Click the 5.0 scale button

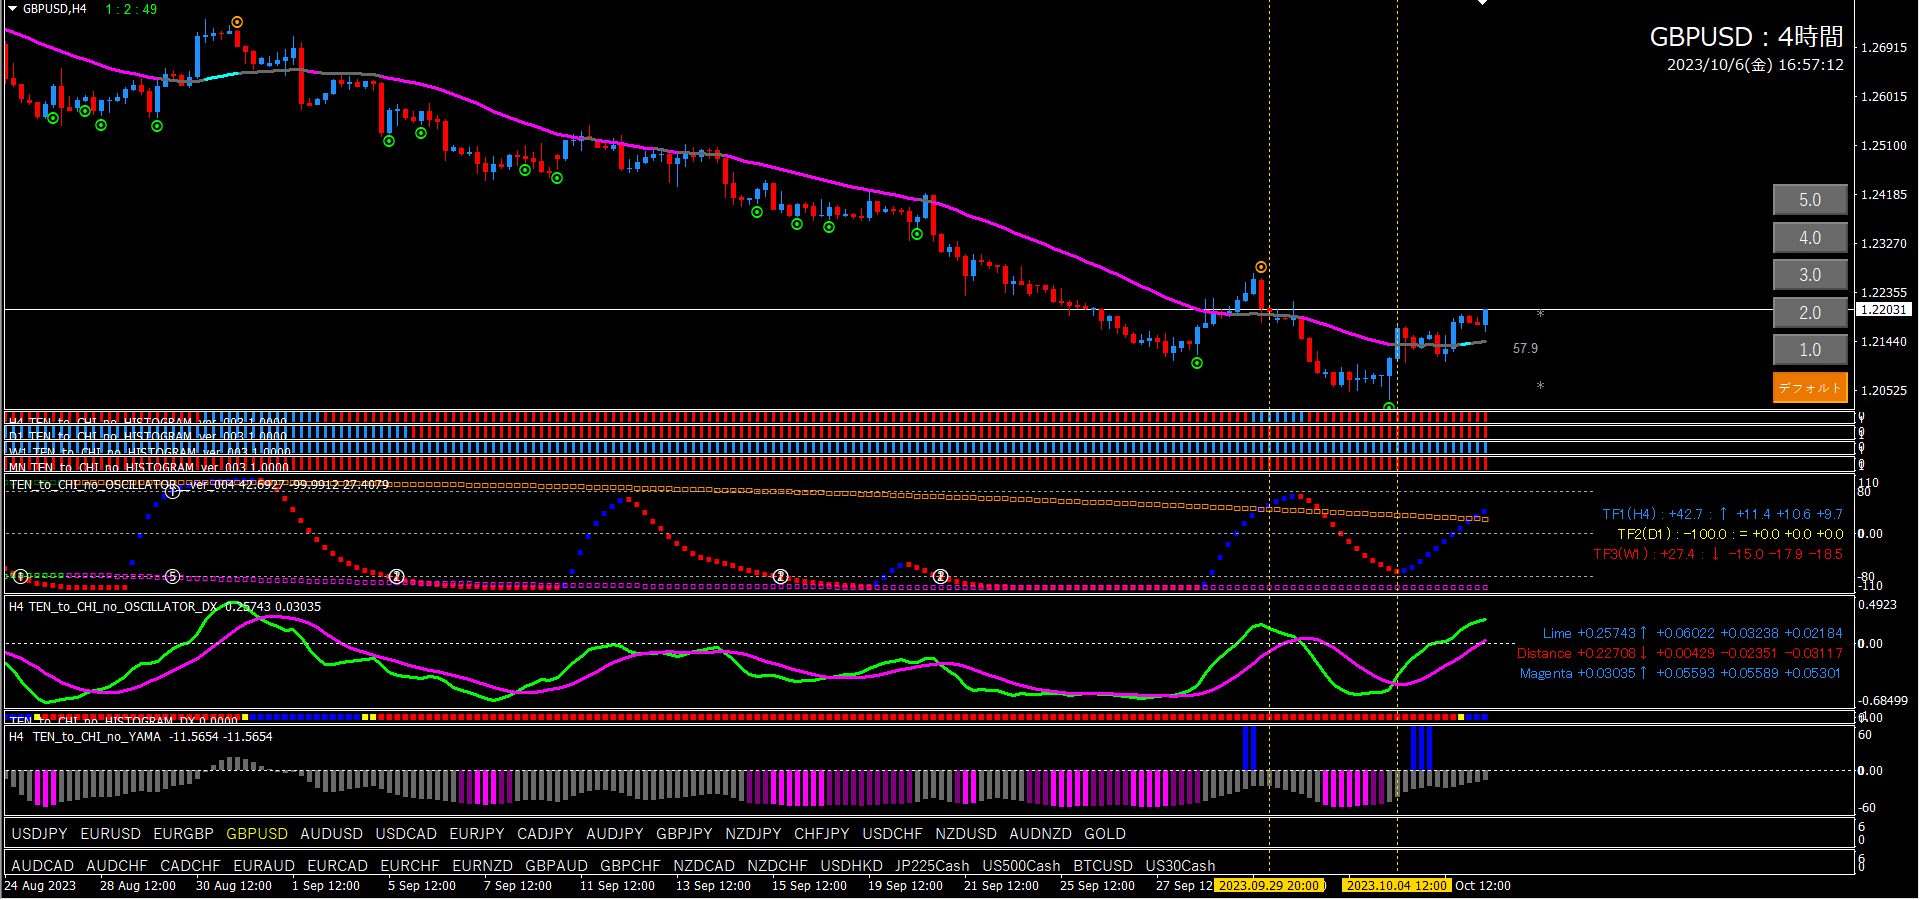[1810, 200]
